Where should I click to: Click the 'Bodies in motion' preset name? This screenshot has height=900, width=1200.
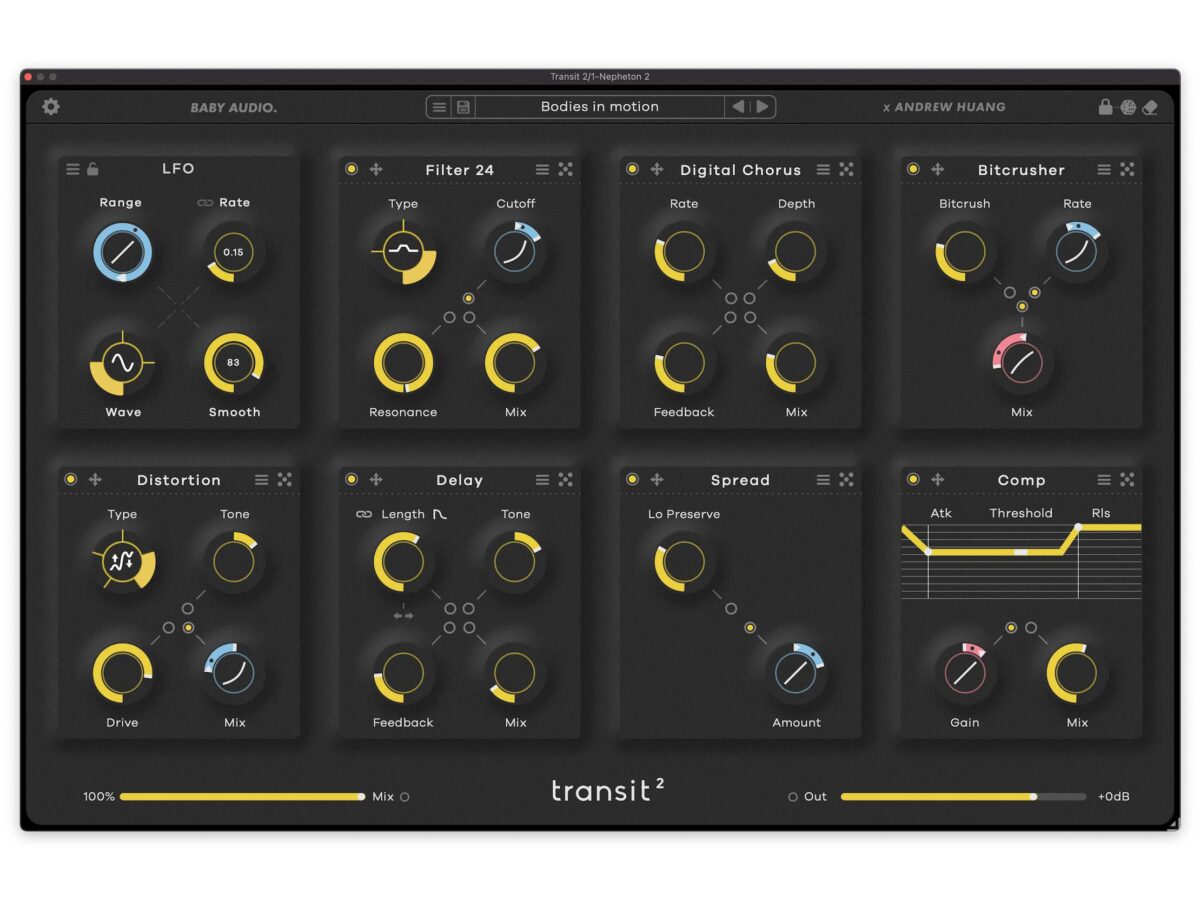[x=599, y=107]
